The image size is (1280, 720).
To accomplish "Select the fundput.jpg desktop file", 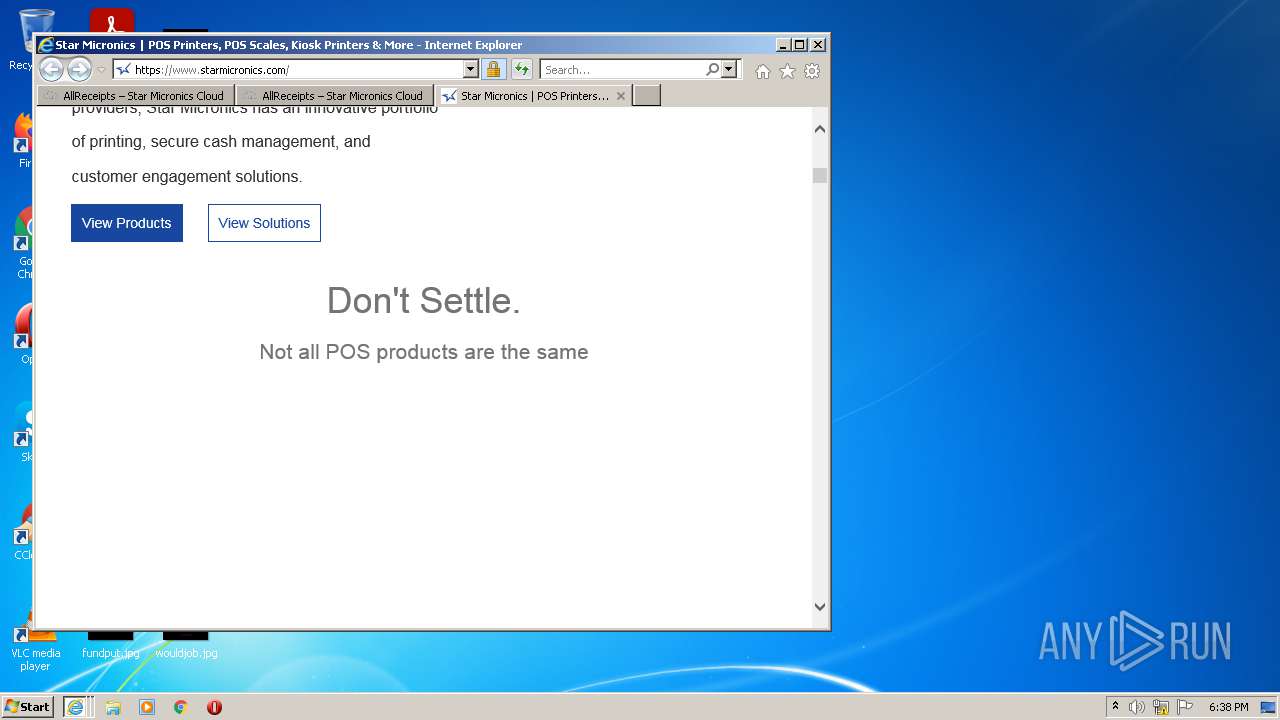I will click(110, 645).
